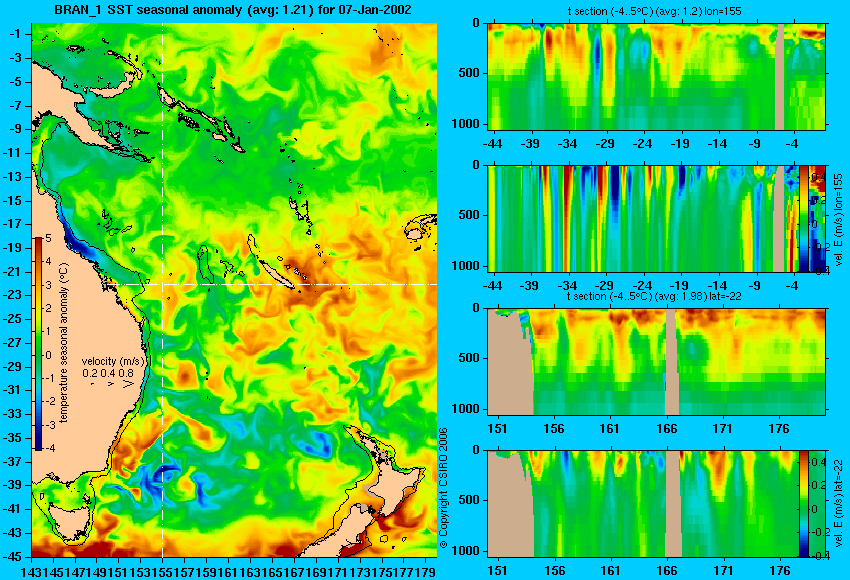
Task: Click the '0.2' tick on the lat=-22 velocity colorbar
Action: (817, 486)
